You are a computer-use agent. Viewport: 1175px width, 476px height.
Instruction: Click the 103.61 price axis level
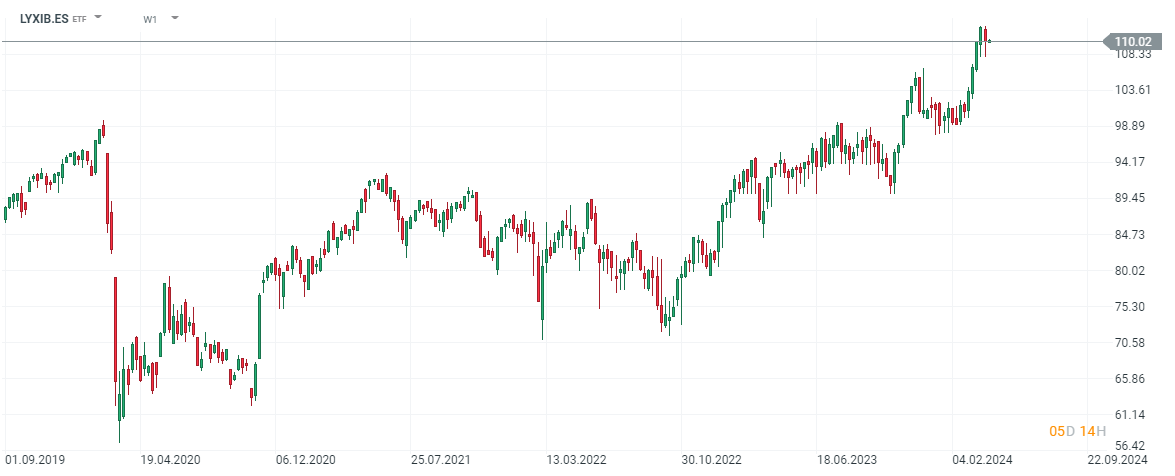(x=1135, y=90)
